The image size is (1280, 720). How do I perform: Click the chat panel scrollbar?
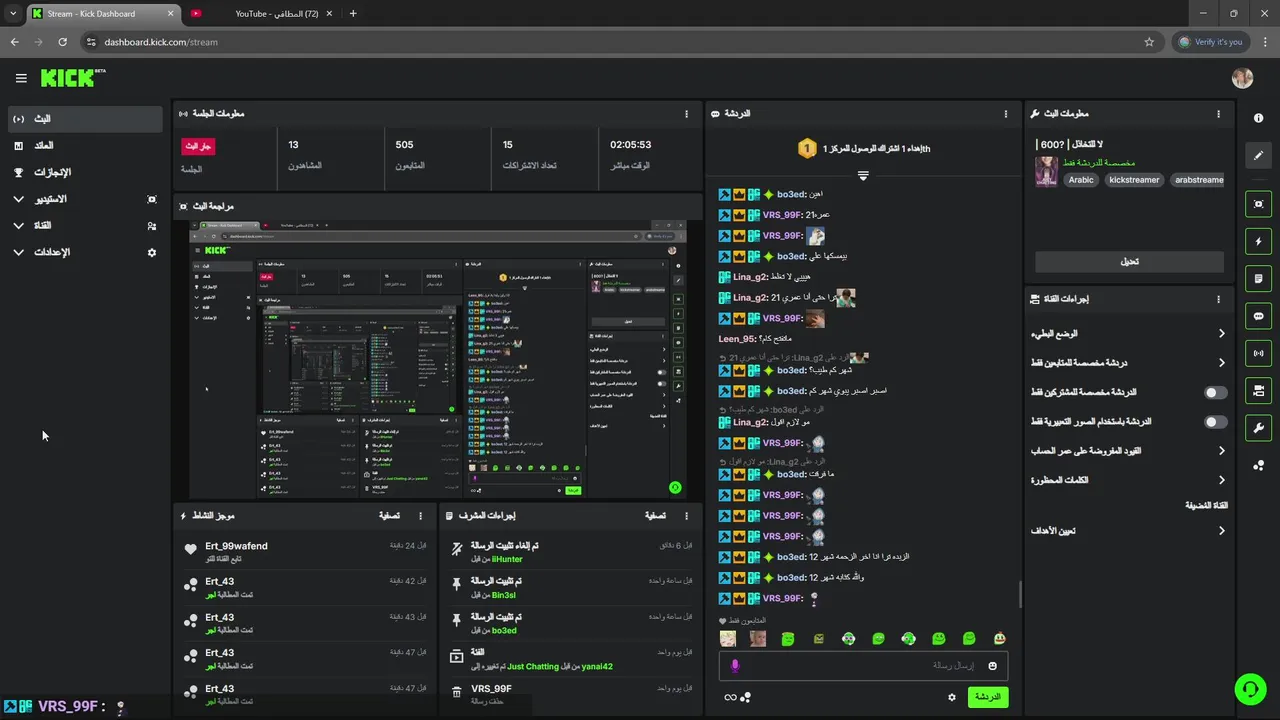(1020, 594)
